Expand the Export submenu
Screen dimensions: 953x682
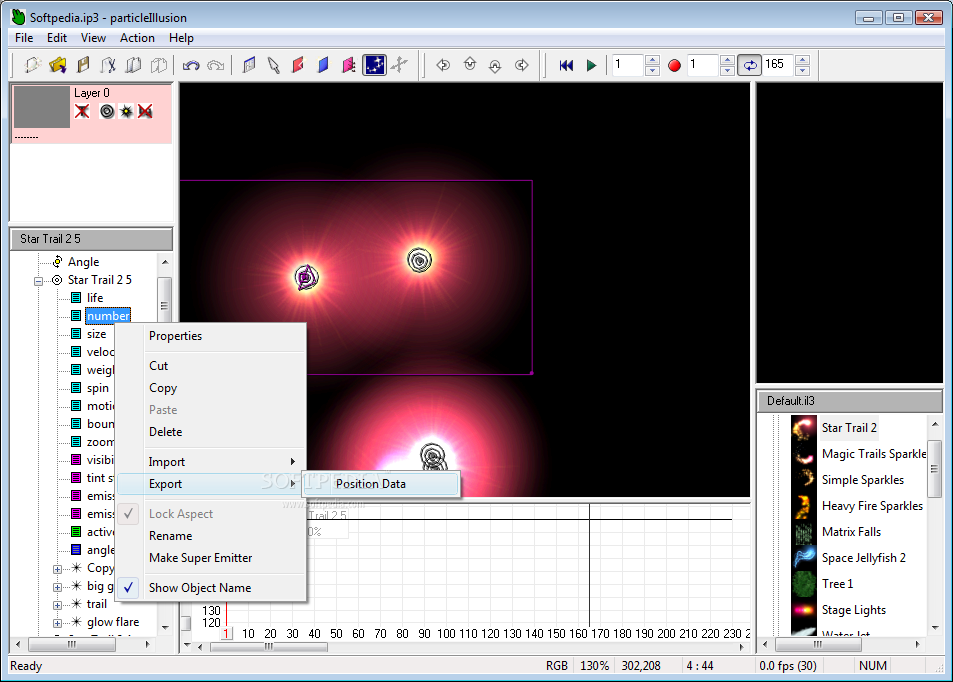point(211,484)
